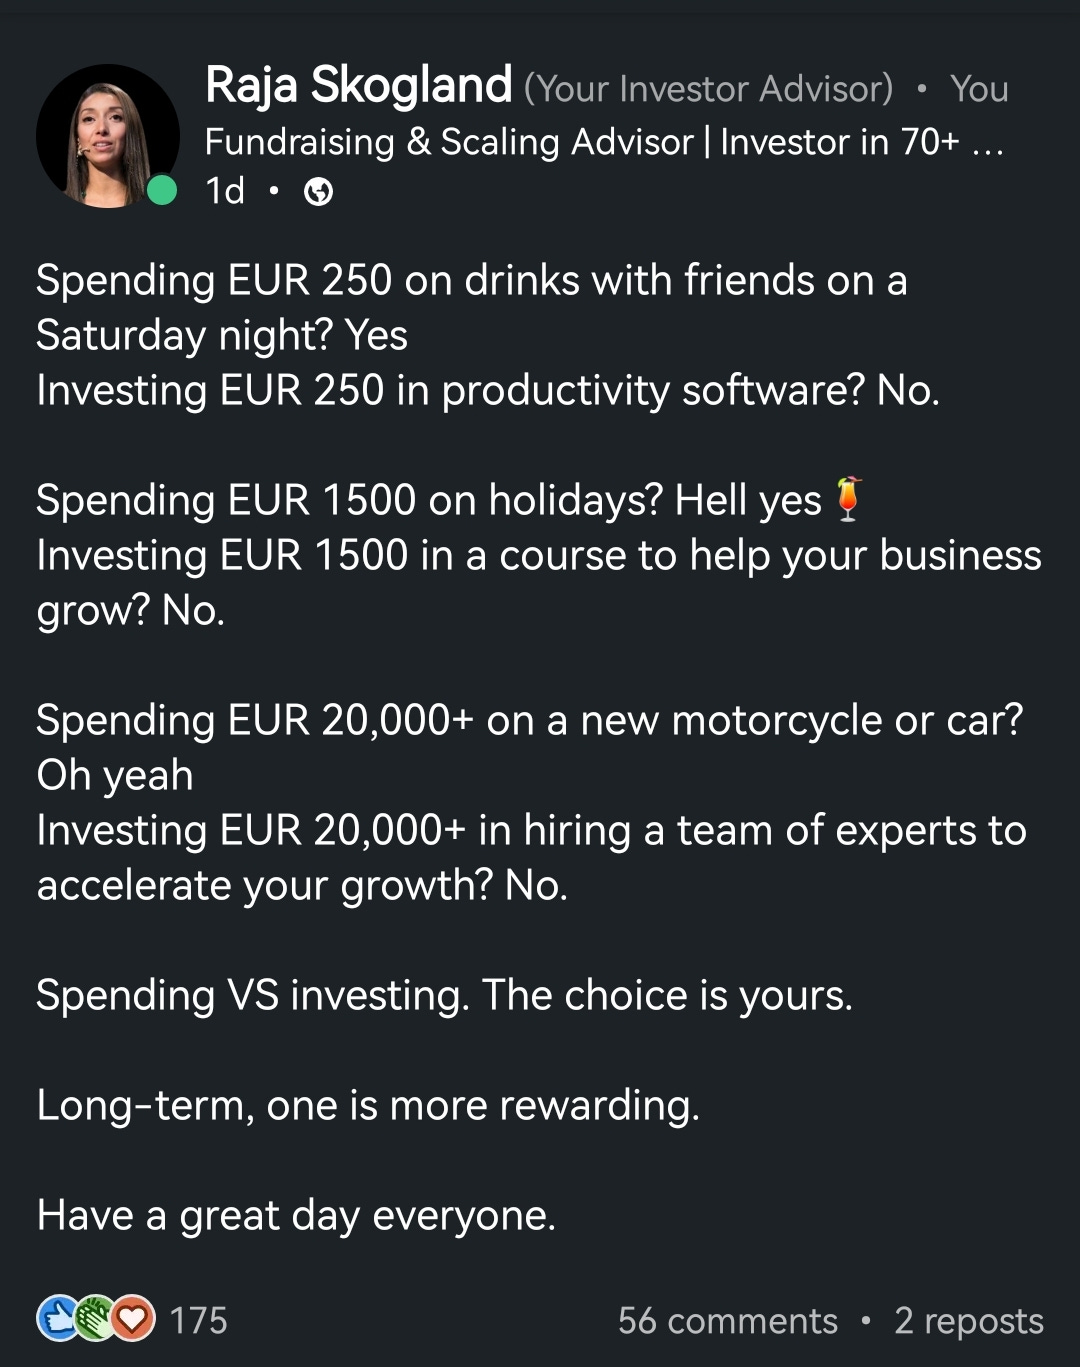Click the cocktail emoji next to Hell yes
Viewport: 1080px width, 1367px height.
(849, 499)
